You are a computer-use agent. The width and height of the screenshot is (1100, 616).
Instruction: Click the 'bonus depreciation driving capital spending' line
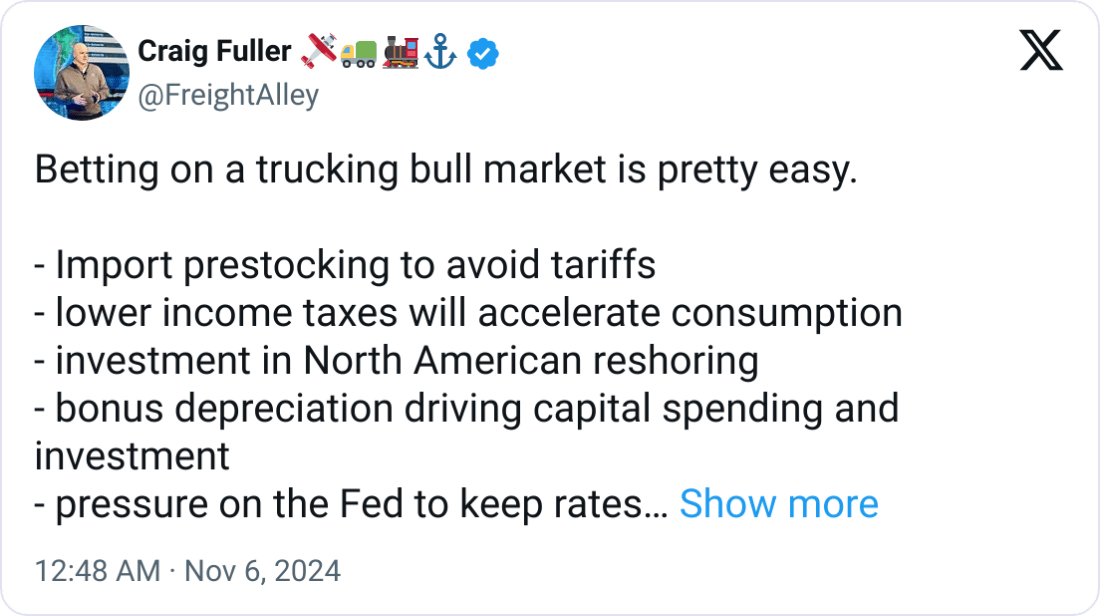click(x=466, y=409)
